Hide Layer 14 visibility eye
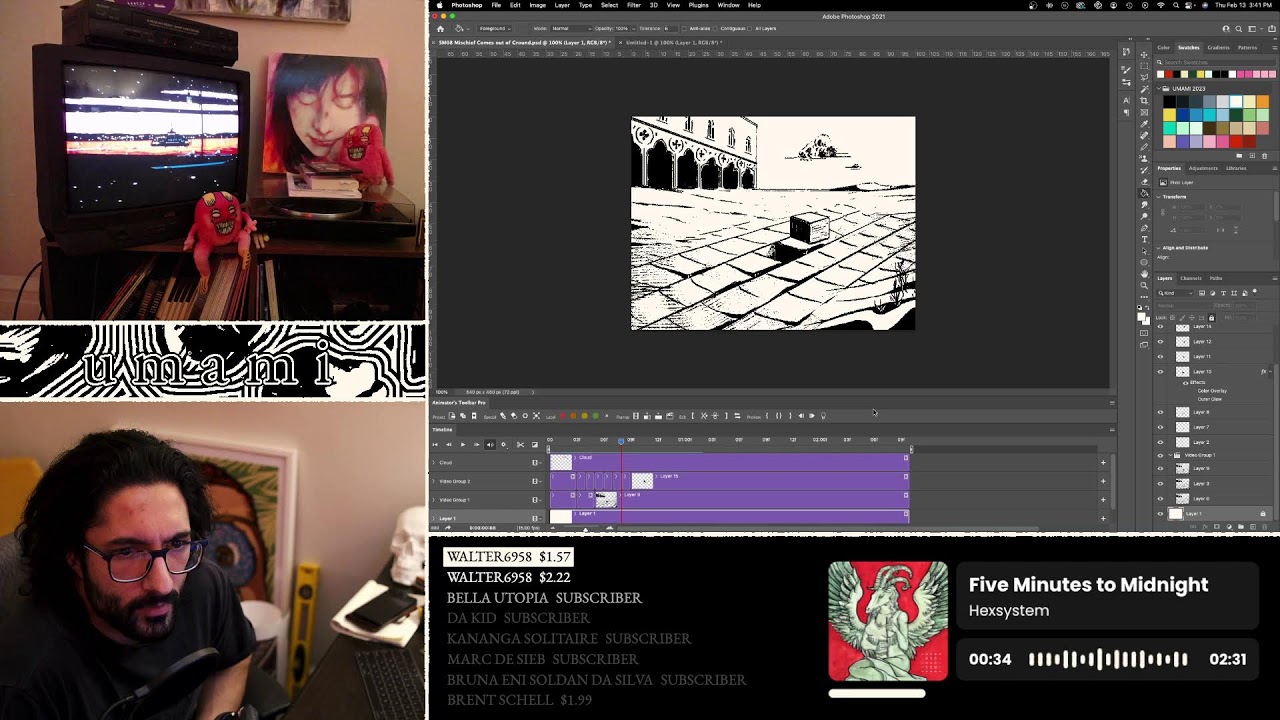Screen dimensions: 1280x720 1160,327
